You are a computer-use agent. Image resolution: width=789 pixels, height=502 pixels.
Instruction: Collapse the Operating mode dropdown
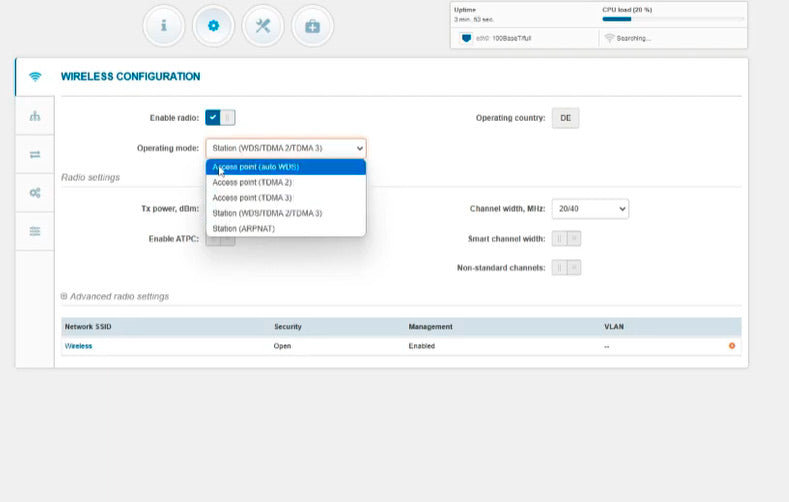[286, 148]
